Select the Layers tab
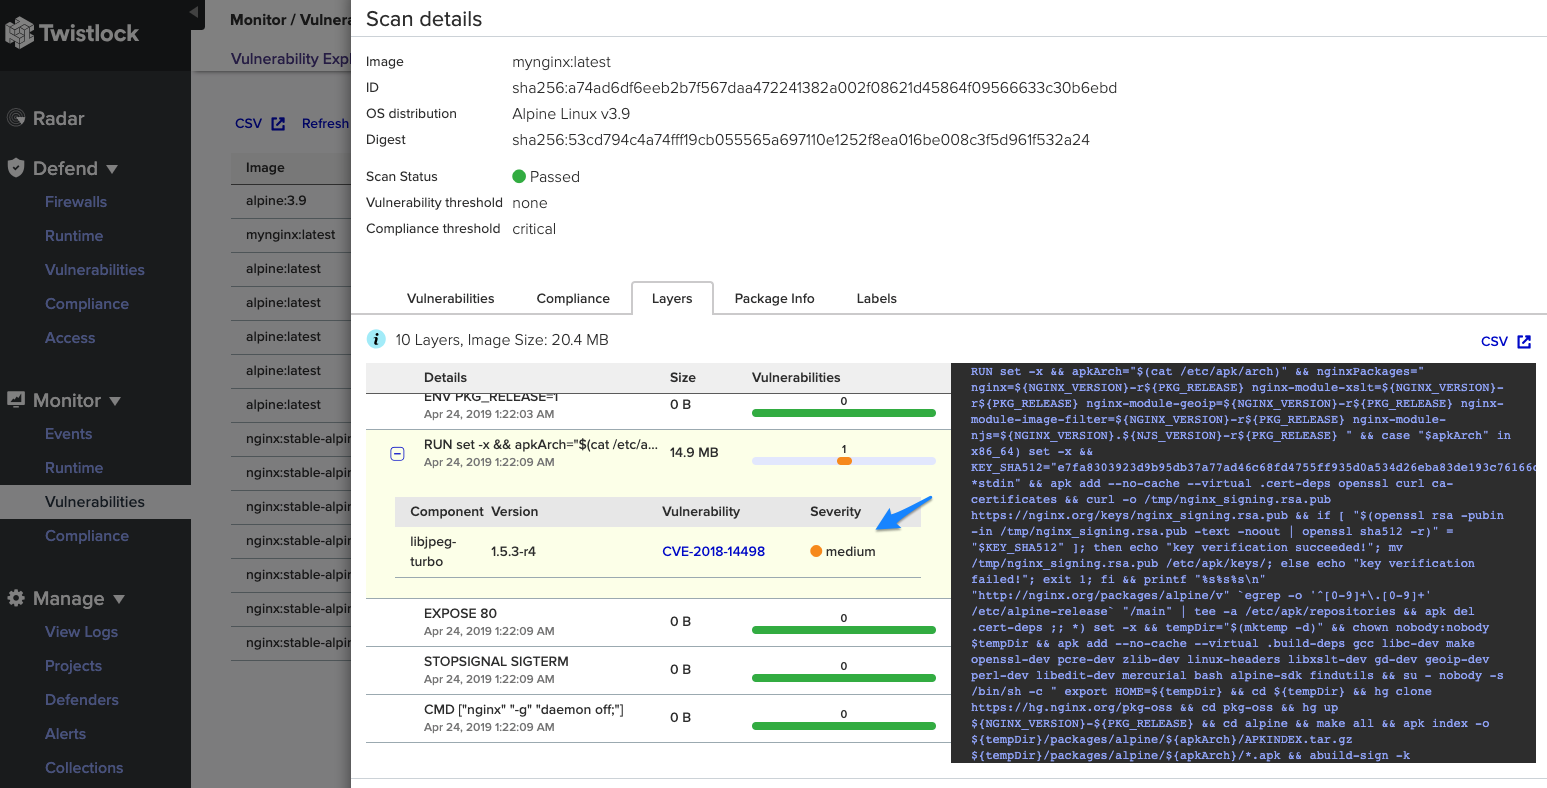Image resolution: width=1547 pixels, height=788 pixels. pos(672,298)
